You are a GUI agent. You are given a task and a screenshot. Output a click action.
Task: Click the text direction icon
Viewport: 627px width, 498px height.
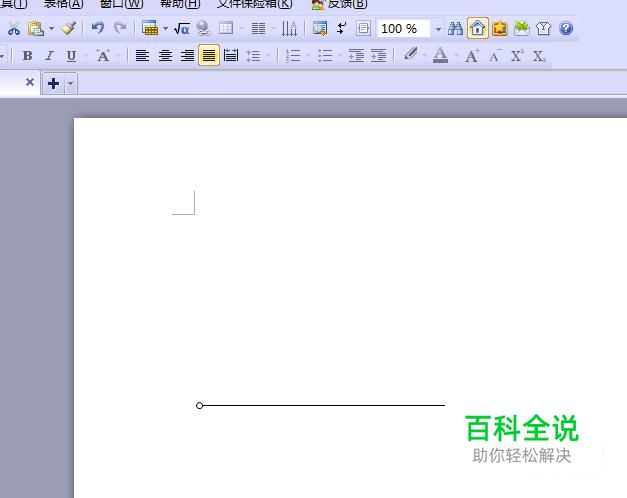click(x=290, y=28)
